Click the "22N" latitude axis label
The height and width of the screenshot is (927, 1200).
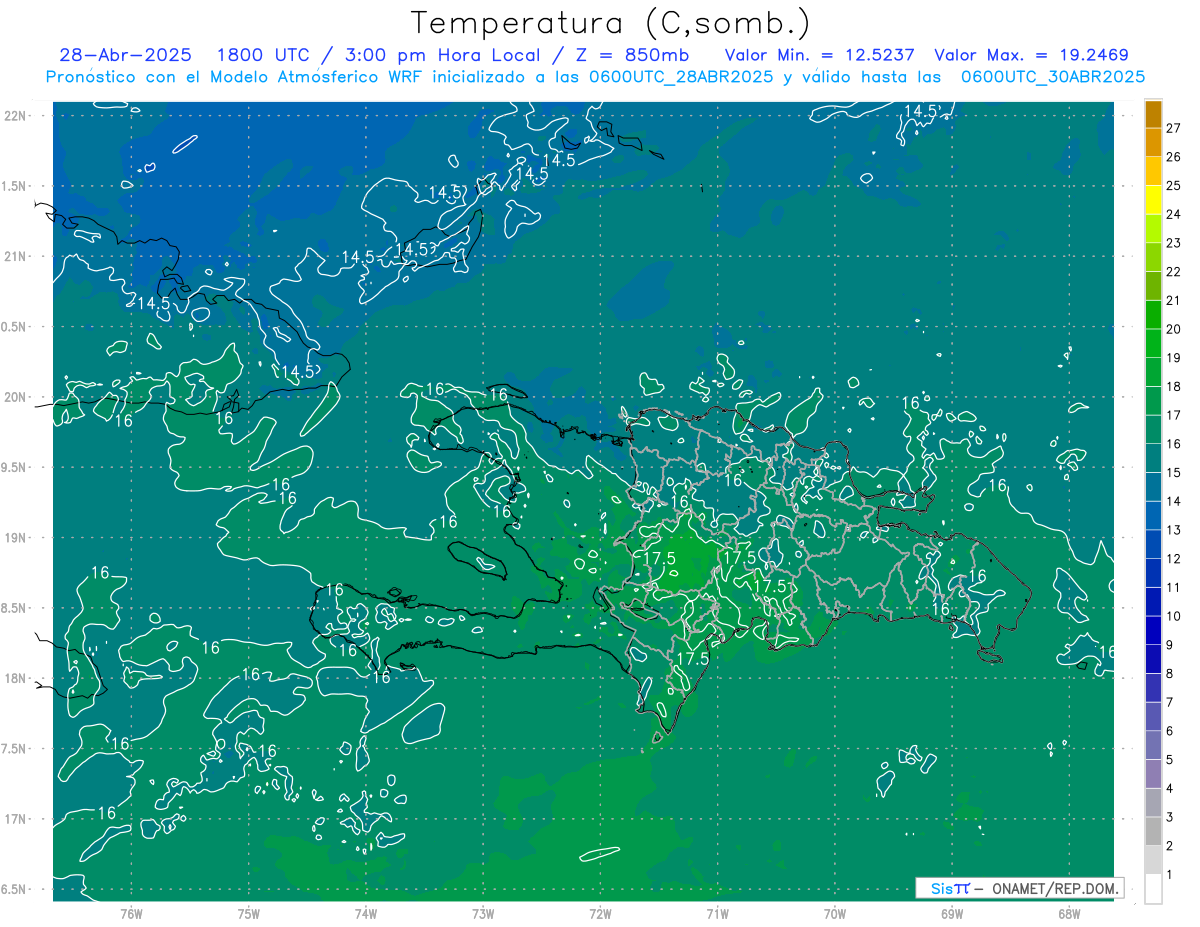pyautogui.click(x=17, y=116)
